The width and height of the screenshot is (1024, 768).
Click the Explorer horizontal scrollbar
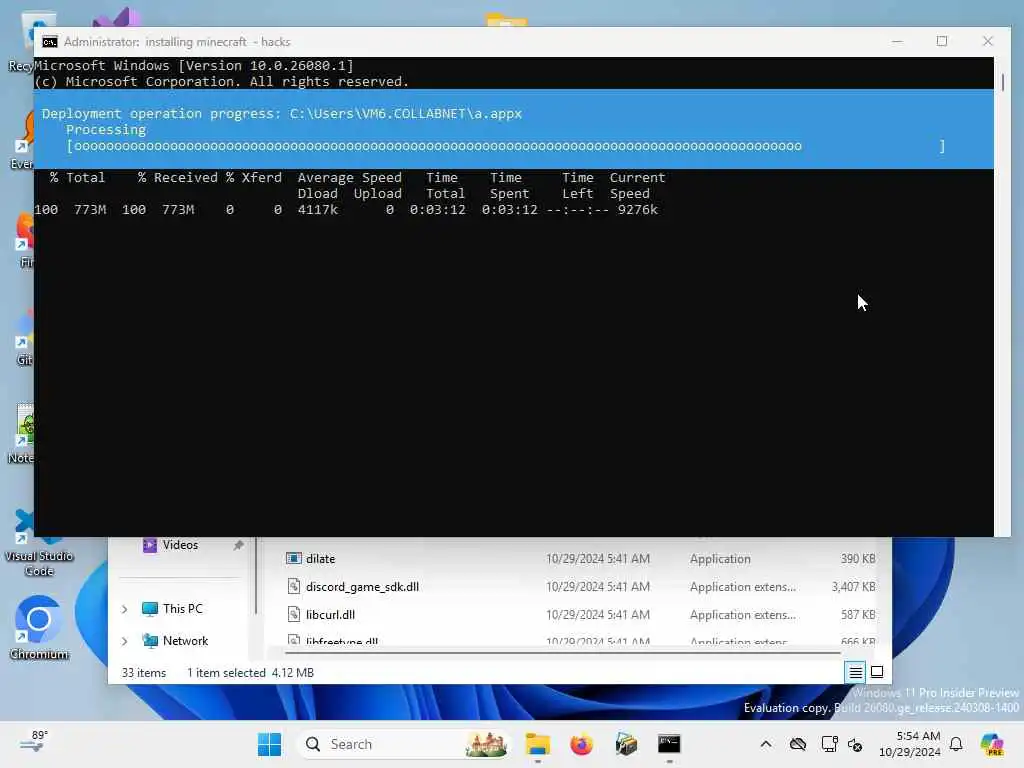click(562, 652)
